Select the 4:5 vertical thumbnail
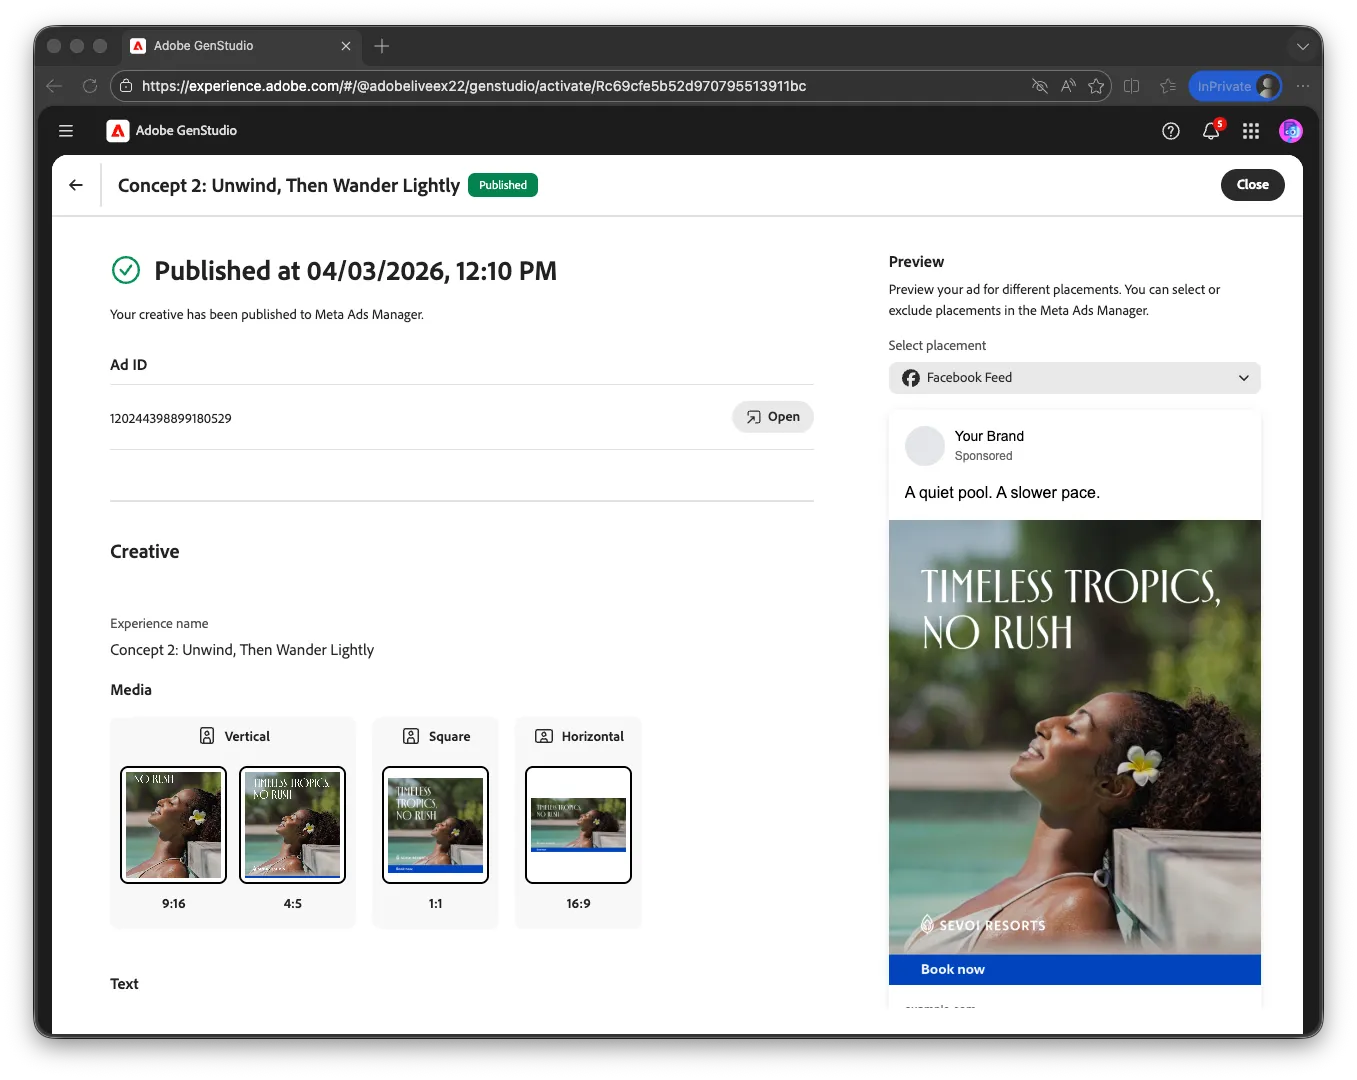 [x=293, y=825]
